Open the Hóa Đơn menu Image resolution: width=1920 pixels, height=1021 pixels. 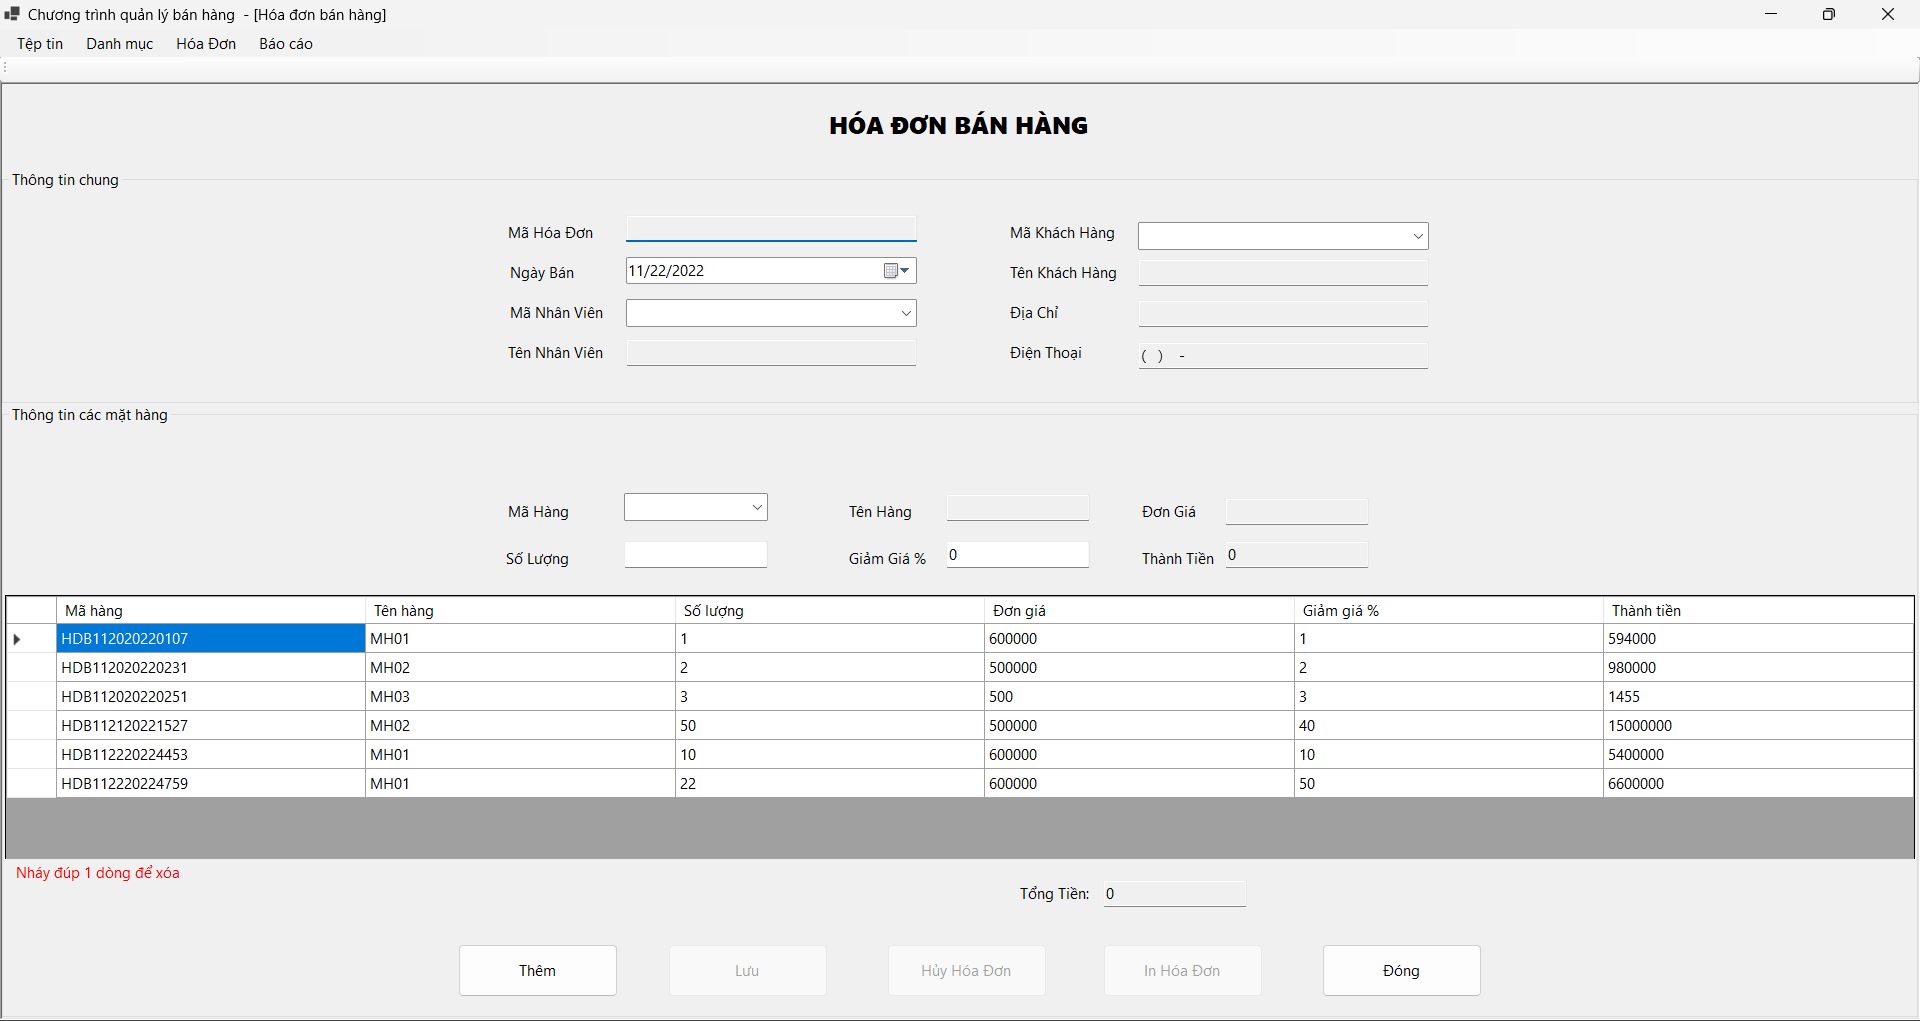[205, 44]
